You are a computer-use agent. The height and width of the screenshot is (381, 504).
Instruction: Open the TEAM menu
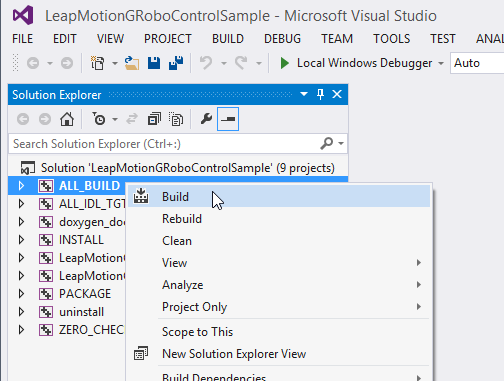click(x=337, y=39)
